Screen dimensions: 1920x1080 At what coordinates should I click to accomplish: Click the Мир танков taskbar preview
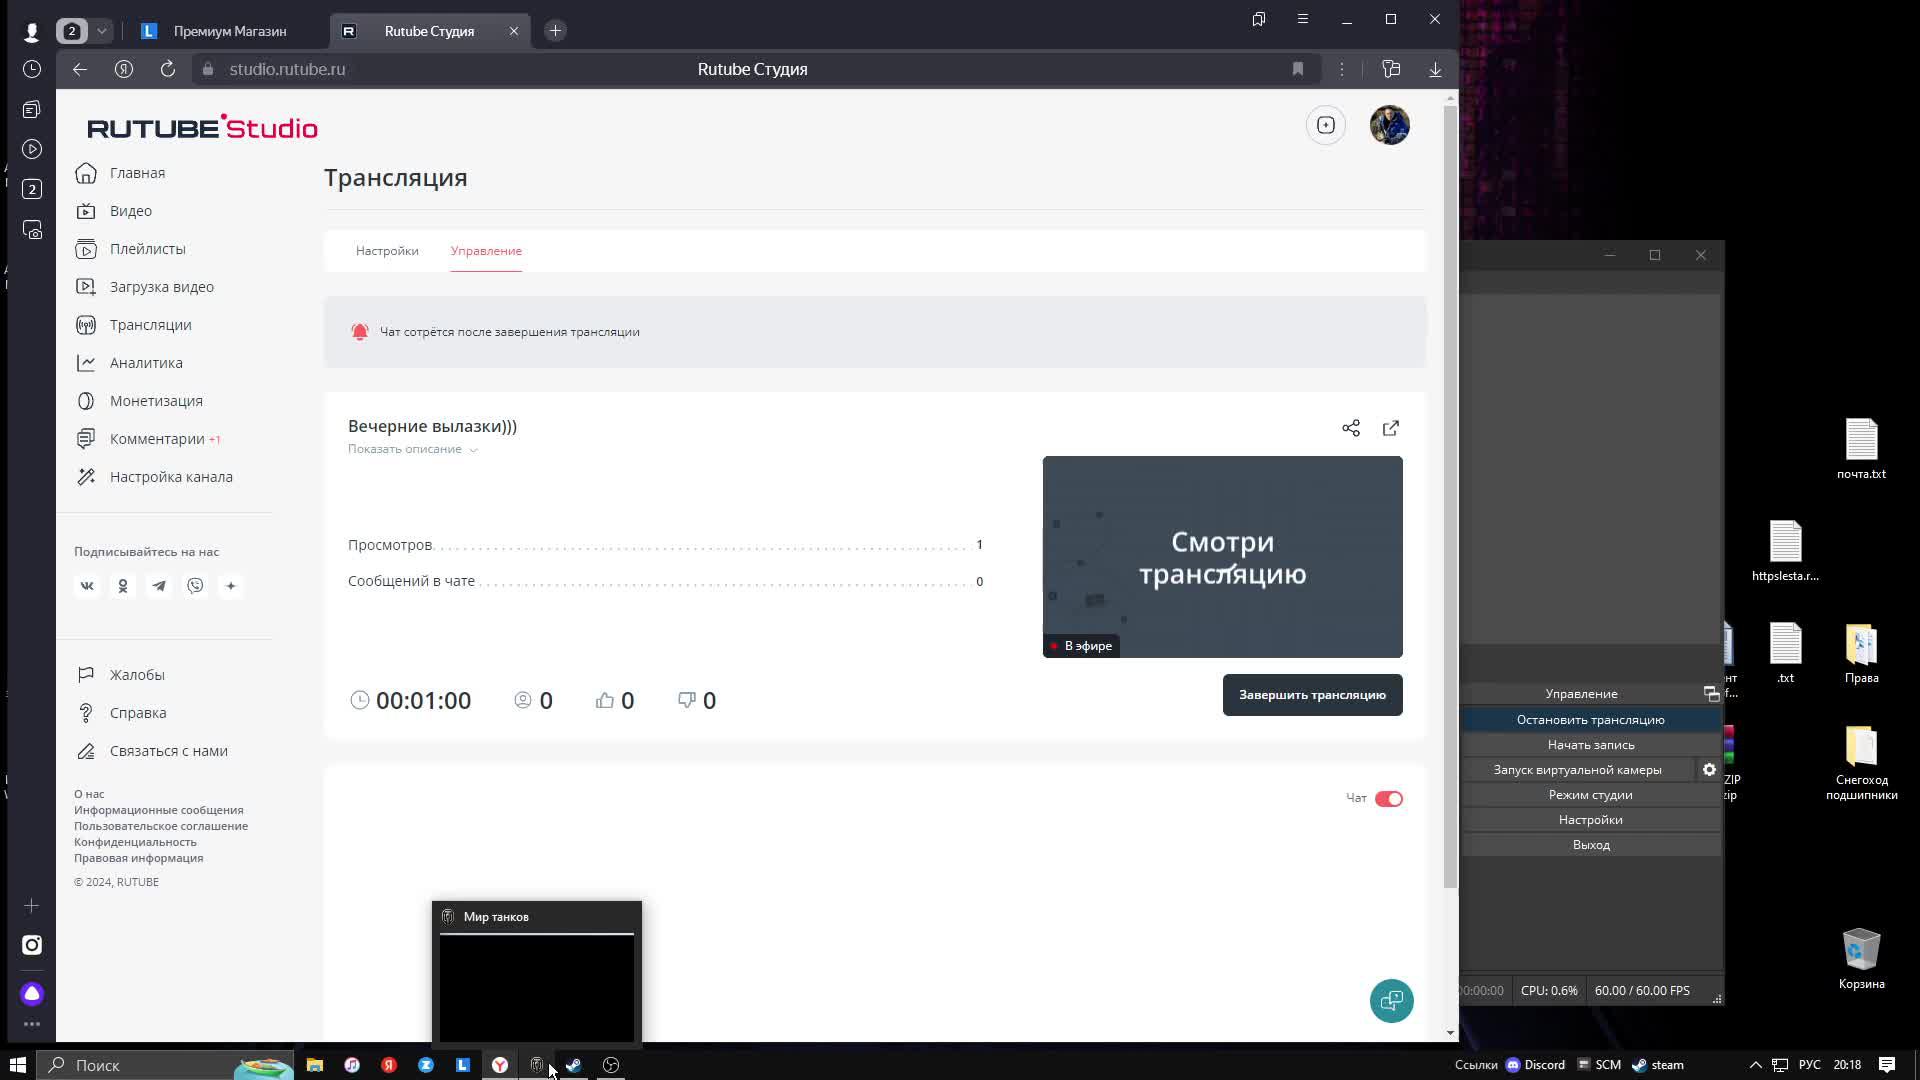point(537,972)
